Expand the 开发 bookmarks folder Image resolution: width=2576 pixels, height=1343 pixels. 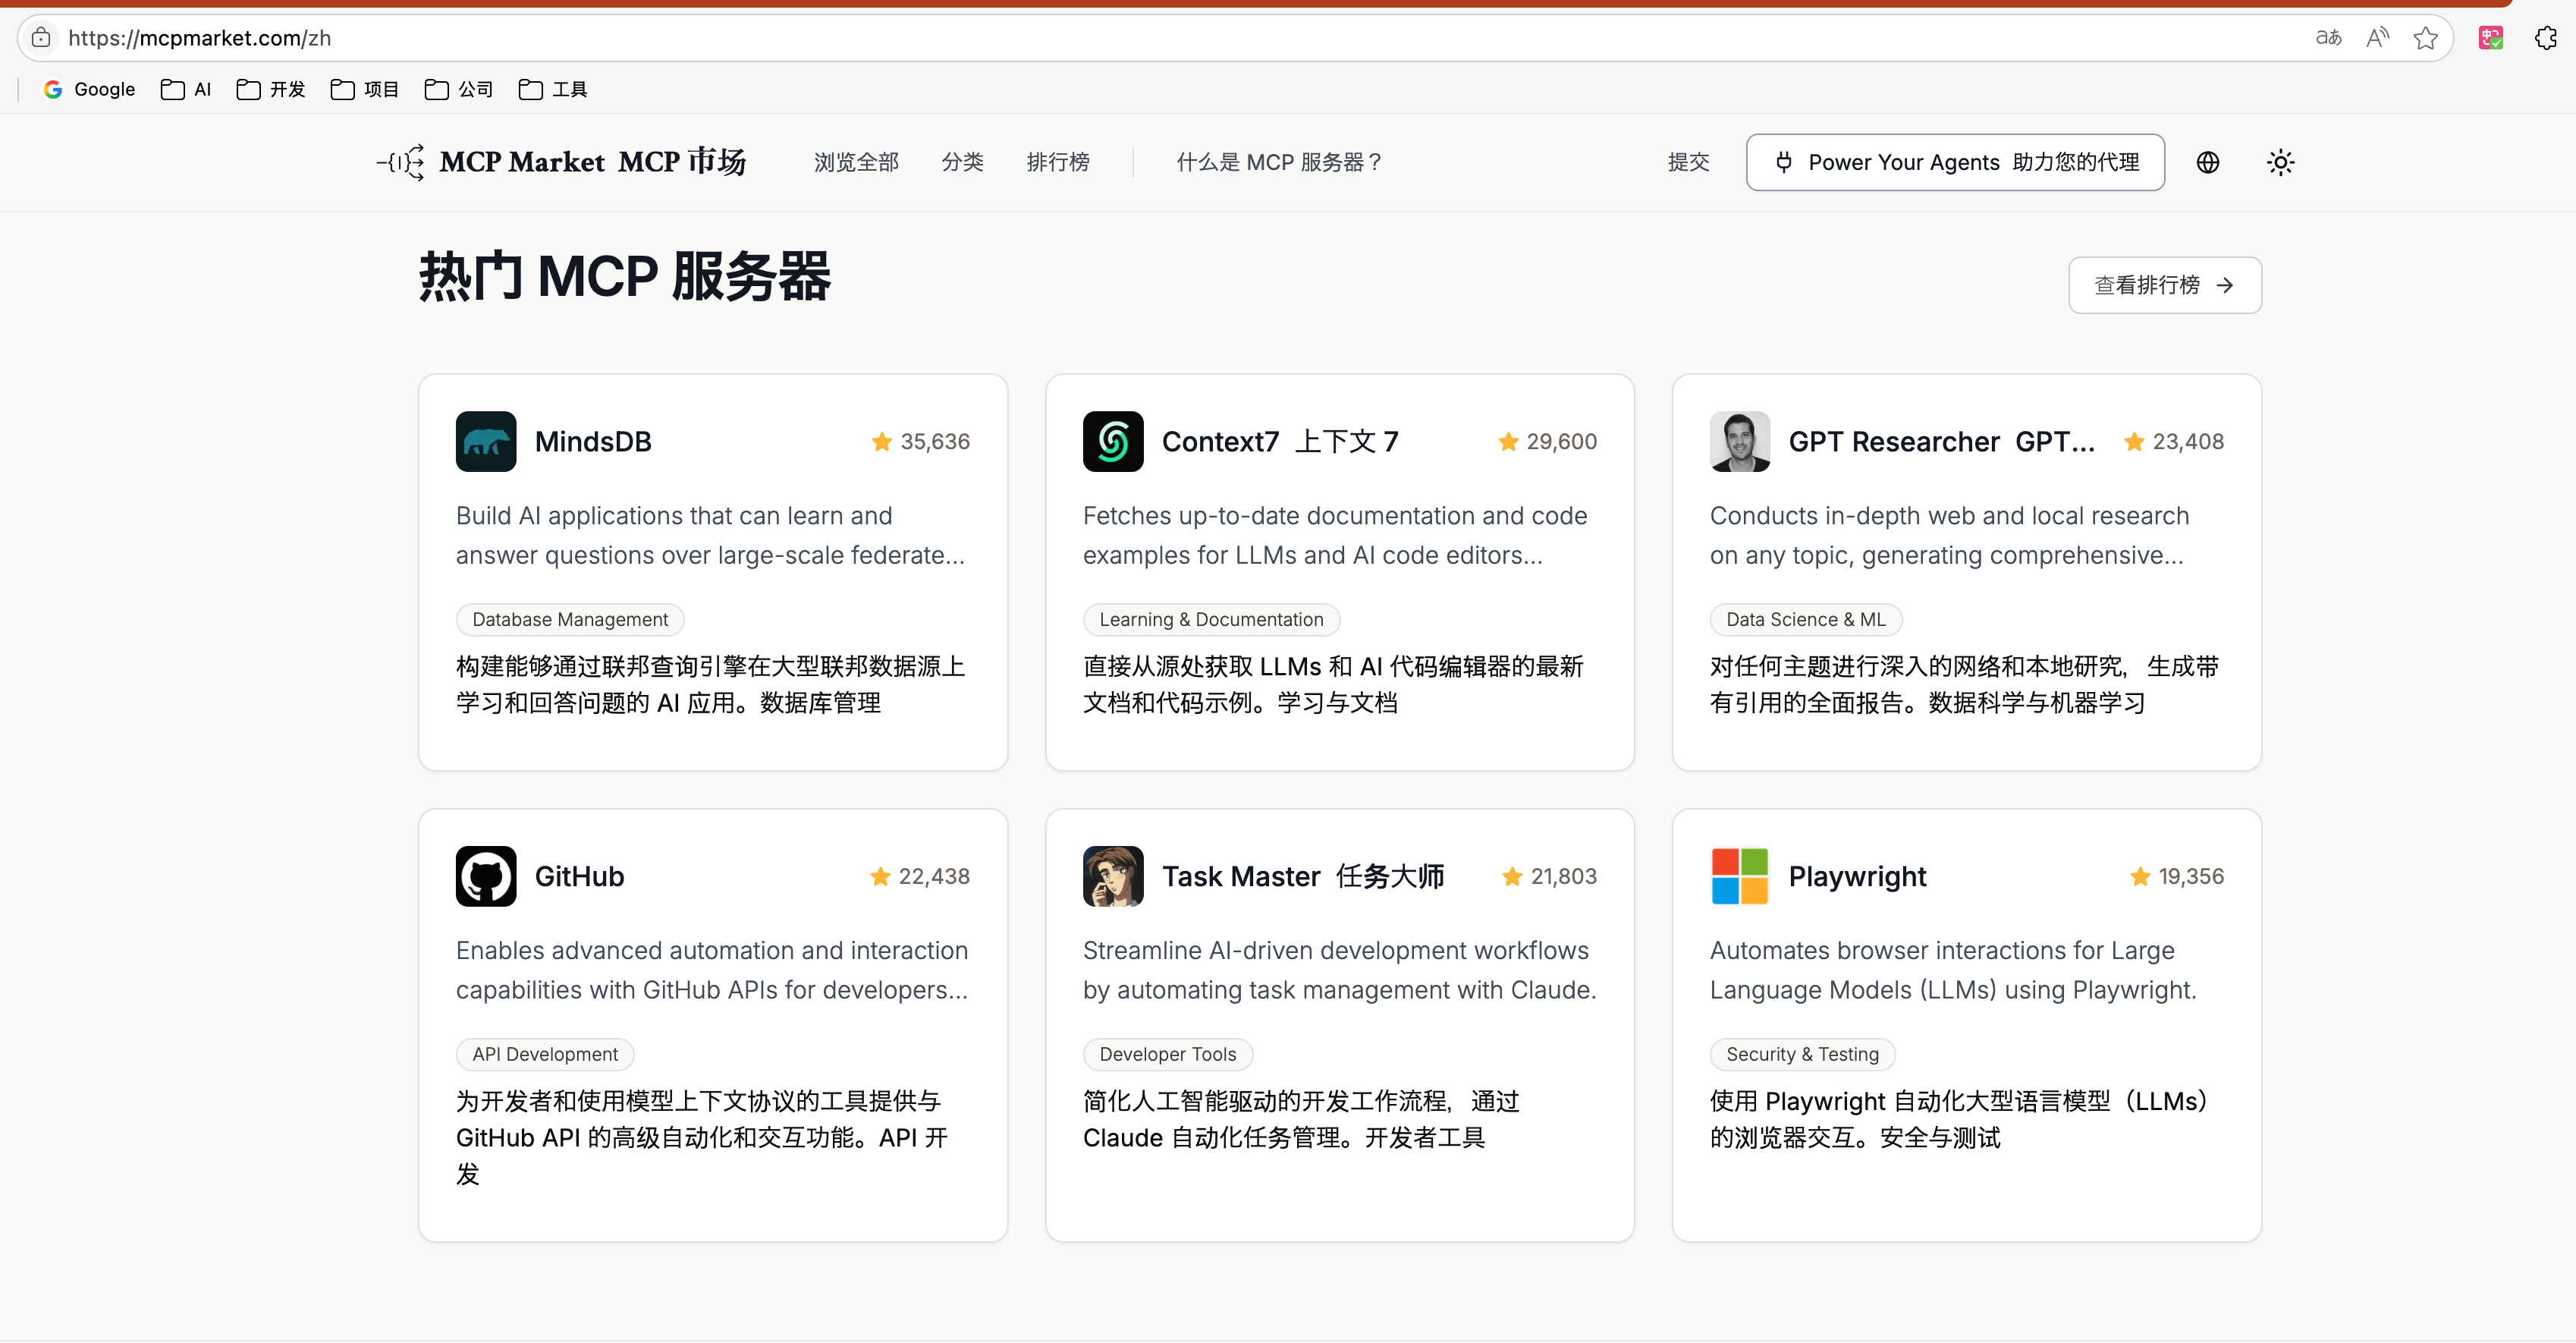[x=271, y=89]
